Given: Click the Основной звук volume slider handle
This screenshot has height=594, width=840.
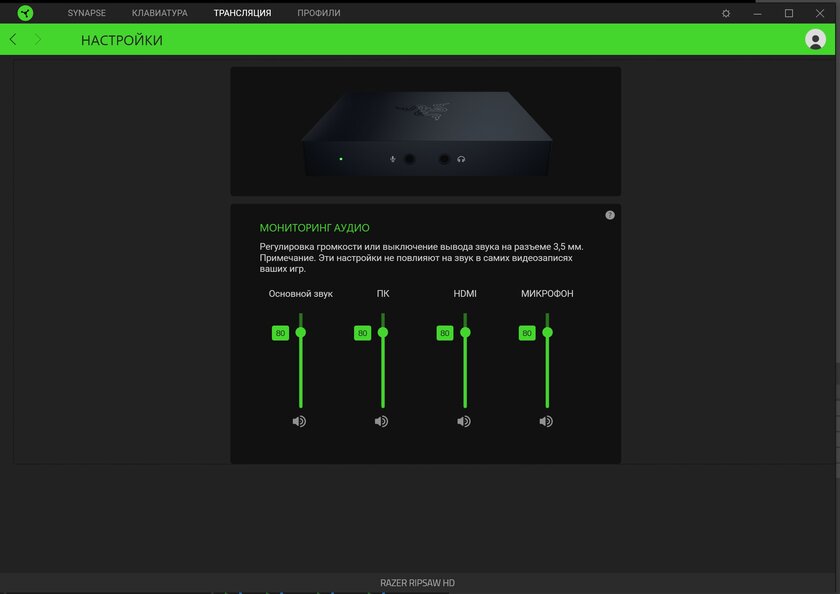Looking at the screenshot, I should pos(301,333).
